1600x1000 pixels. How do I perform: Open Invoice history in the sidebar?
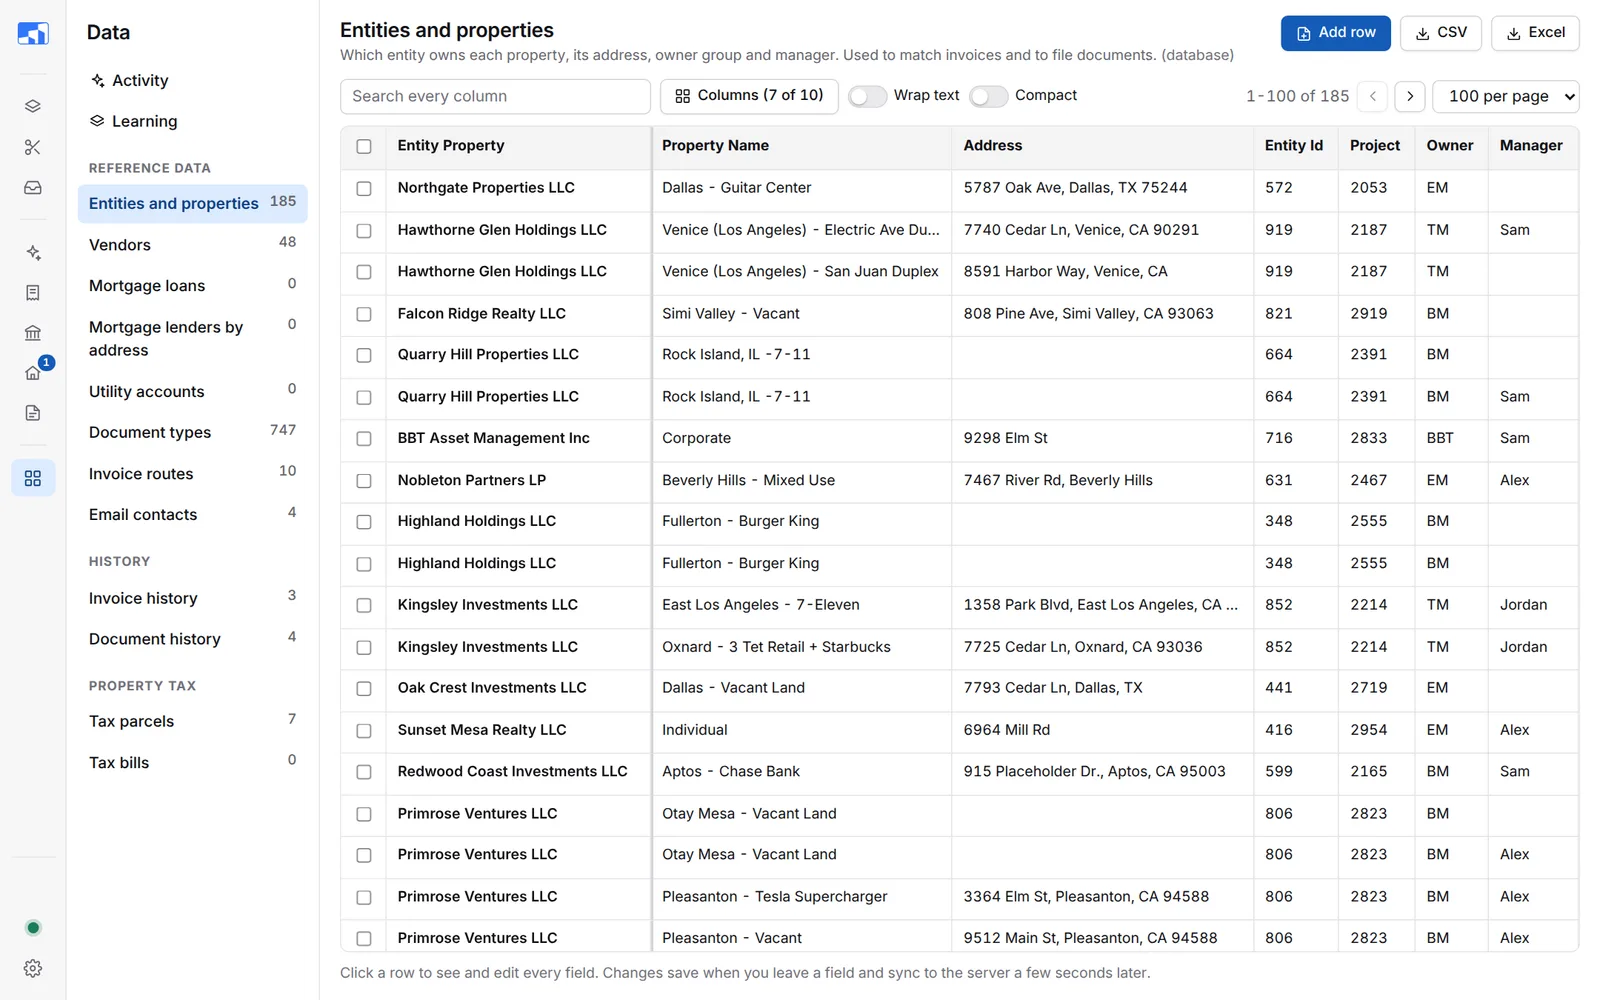point(192,598)
